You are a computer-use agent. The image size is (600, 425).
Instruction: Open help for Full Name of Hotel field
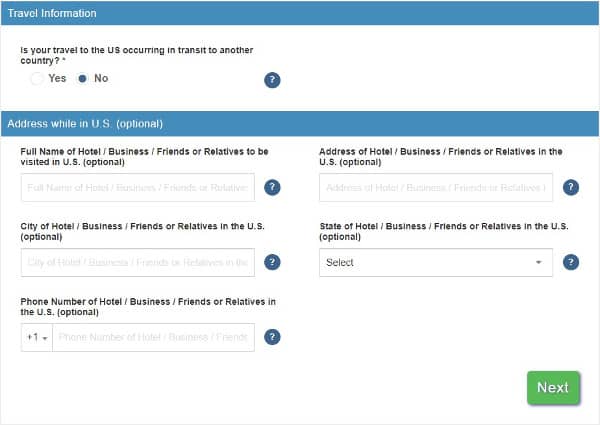point(272,187)
